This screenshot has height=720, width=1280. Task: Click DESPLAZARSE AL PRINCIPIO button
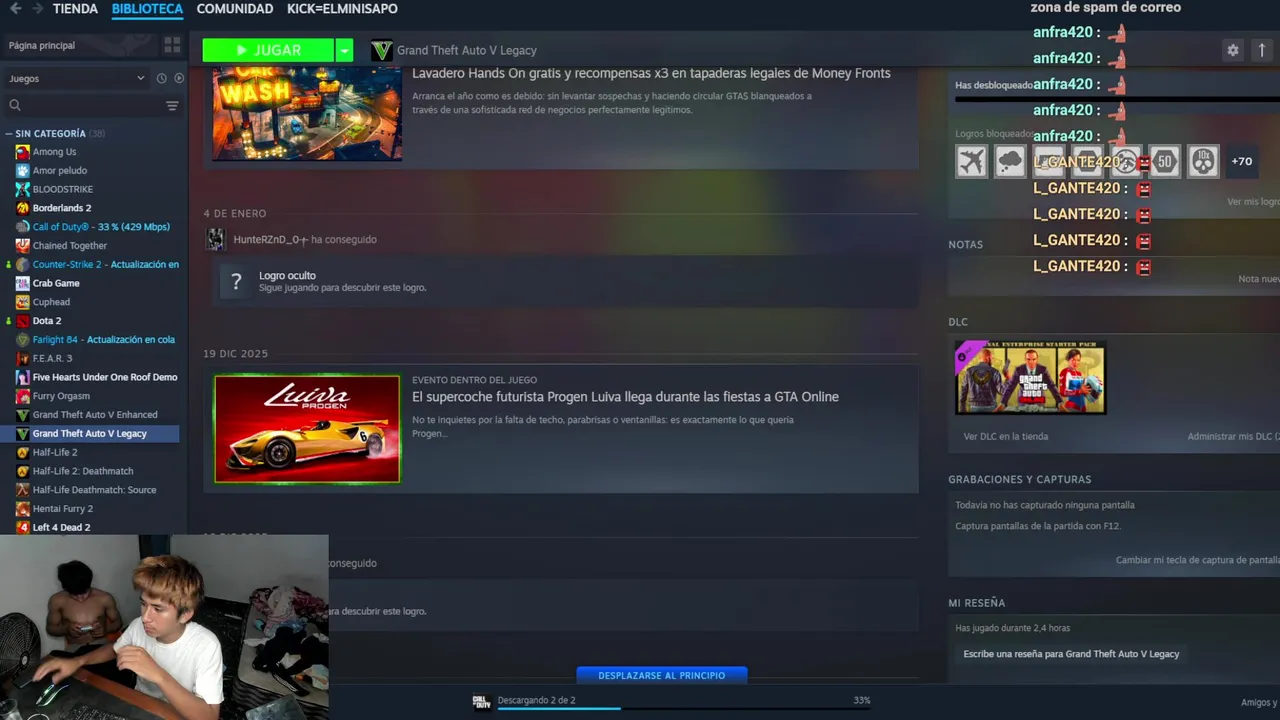tap(661, 676)
